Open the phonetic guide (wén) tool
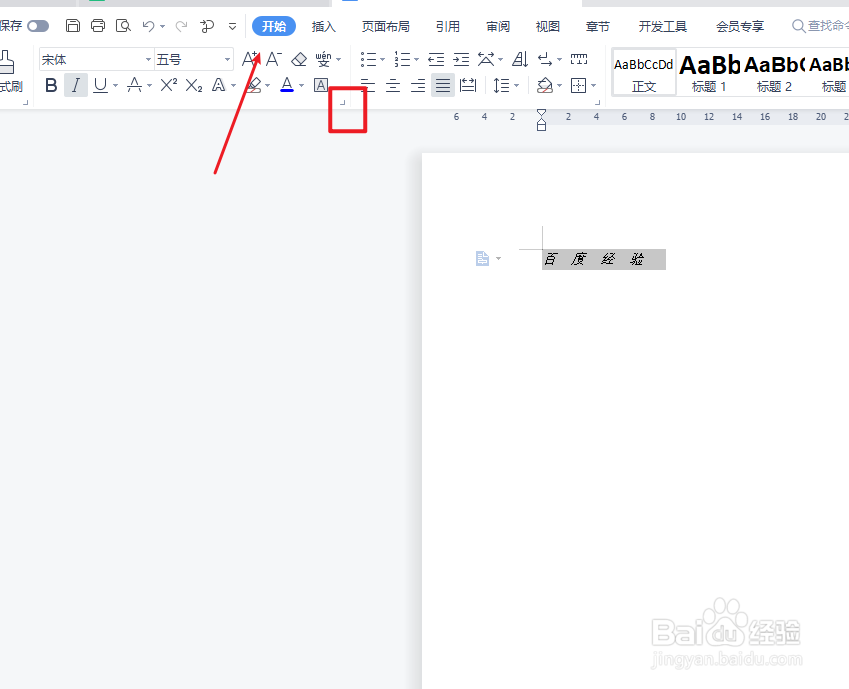 coord(323,59)
